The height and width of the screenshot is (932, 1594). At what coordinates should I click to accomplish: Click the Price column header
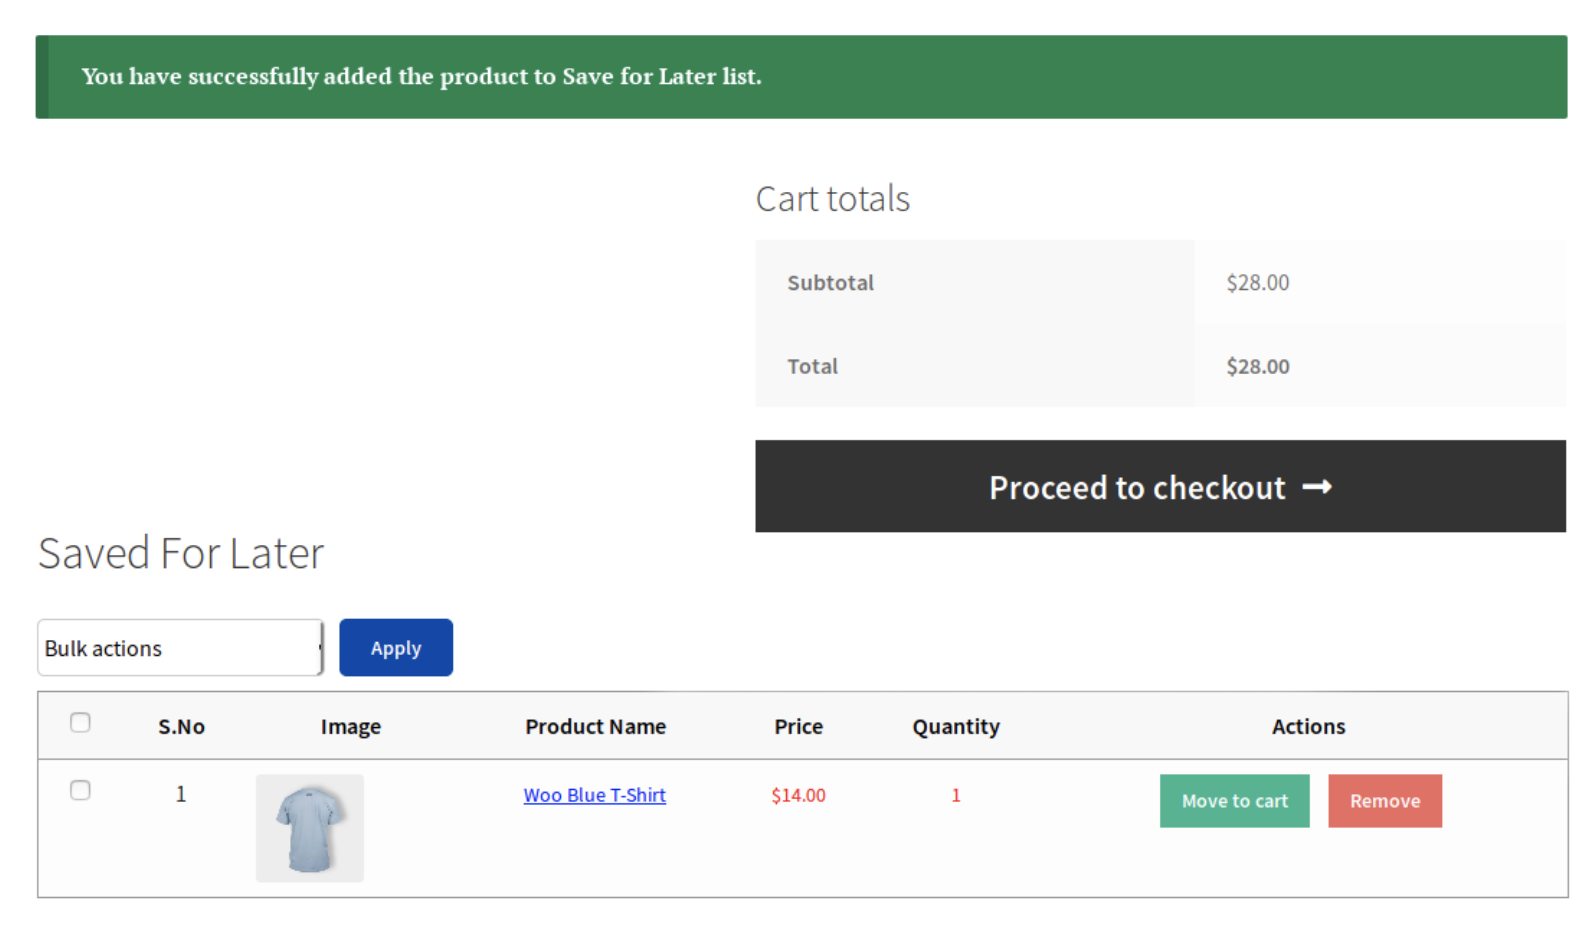point(798,727)
